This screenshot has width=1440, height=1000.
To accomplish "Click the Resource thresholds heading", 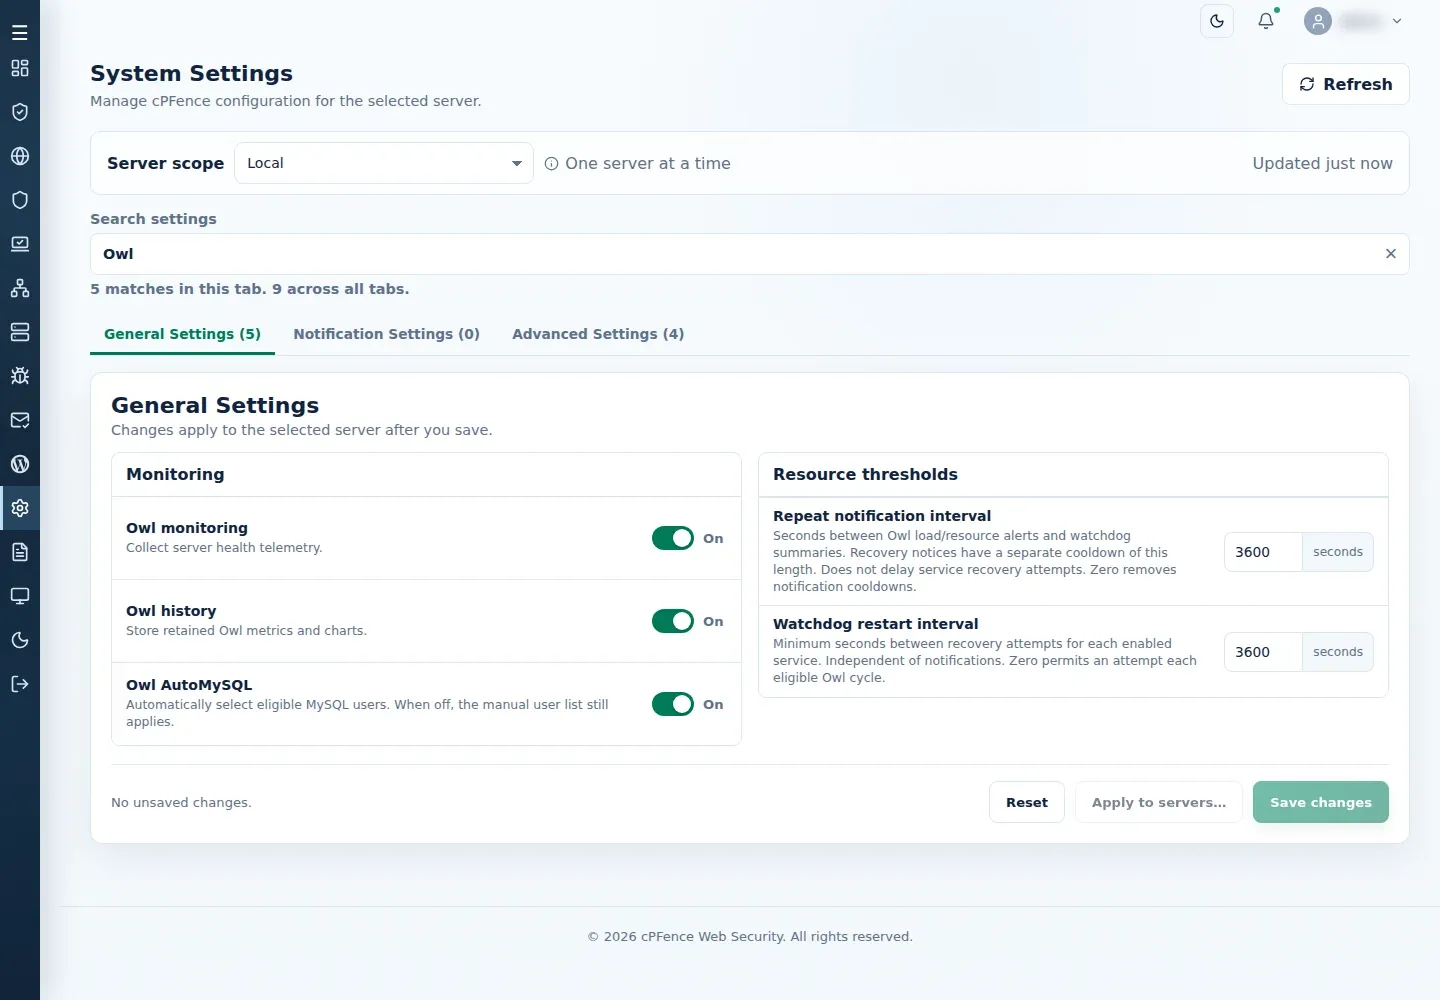I will 865,474.
